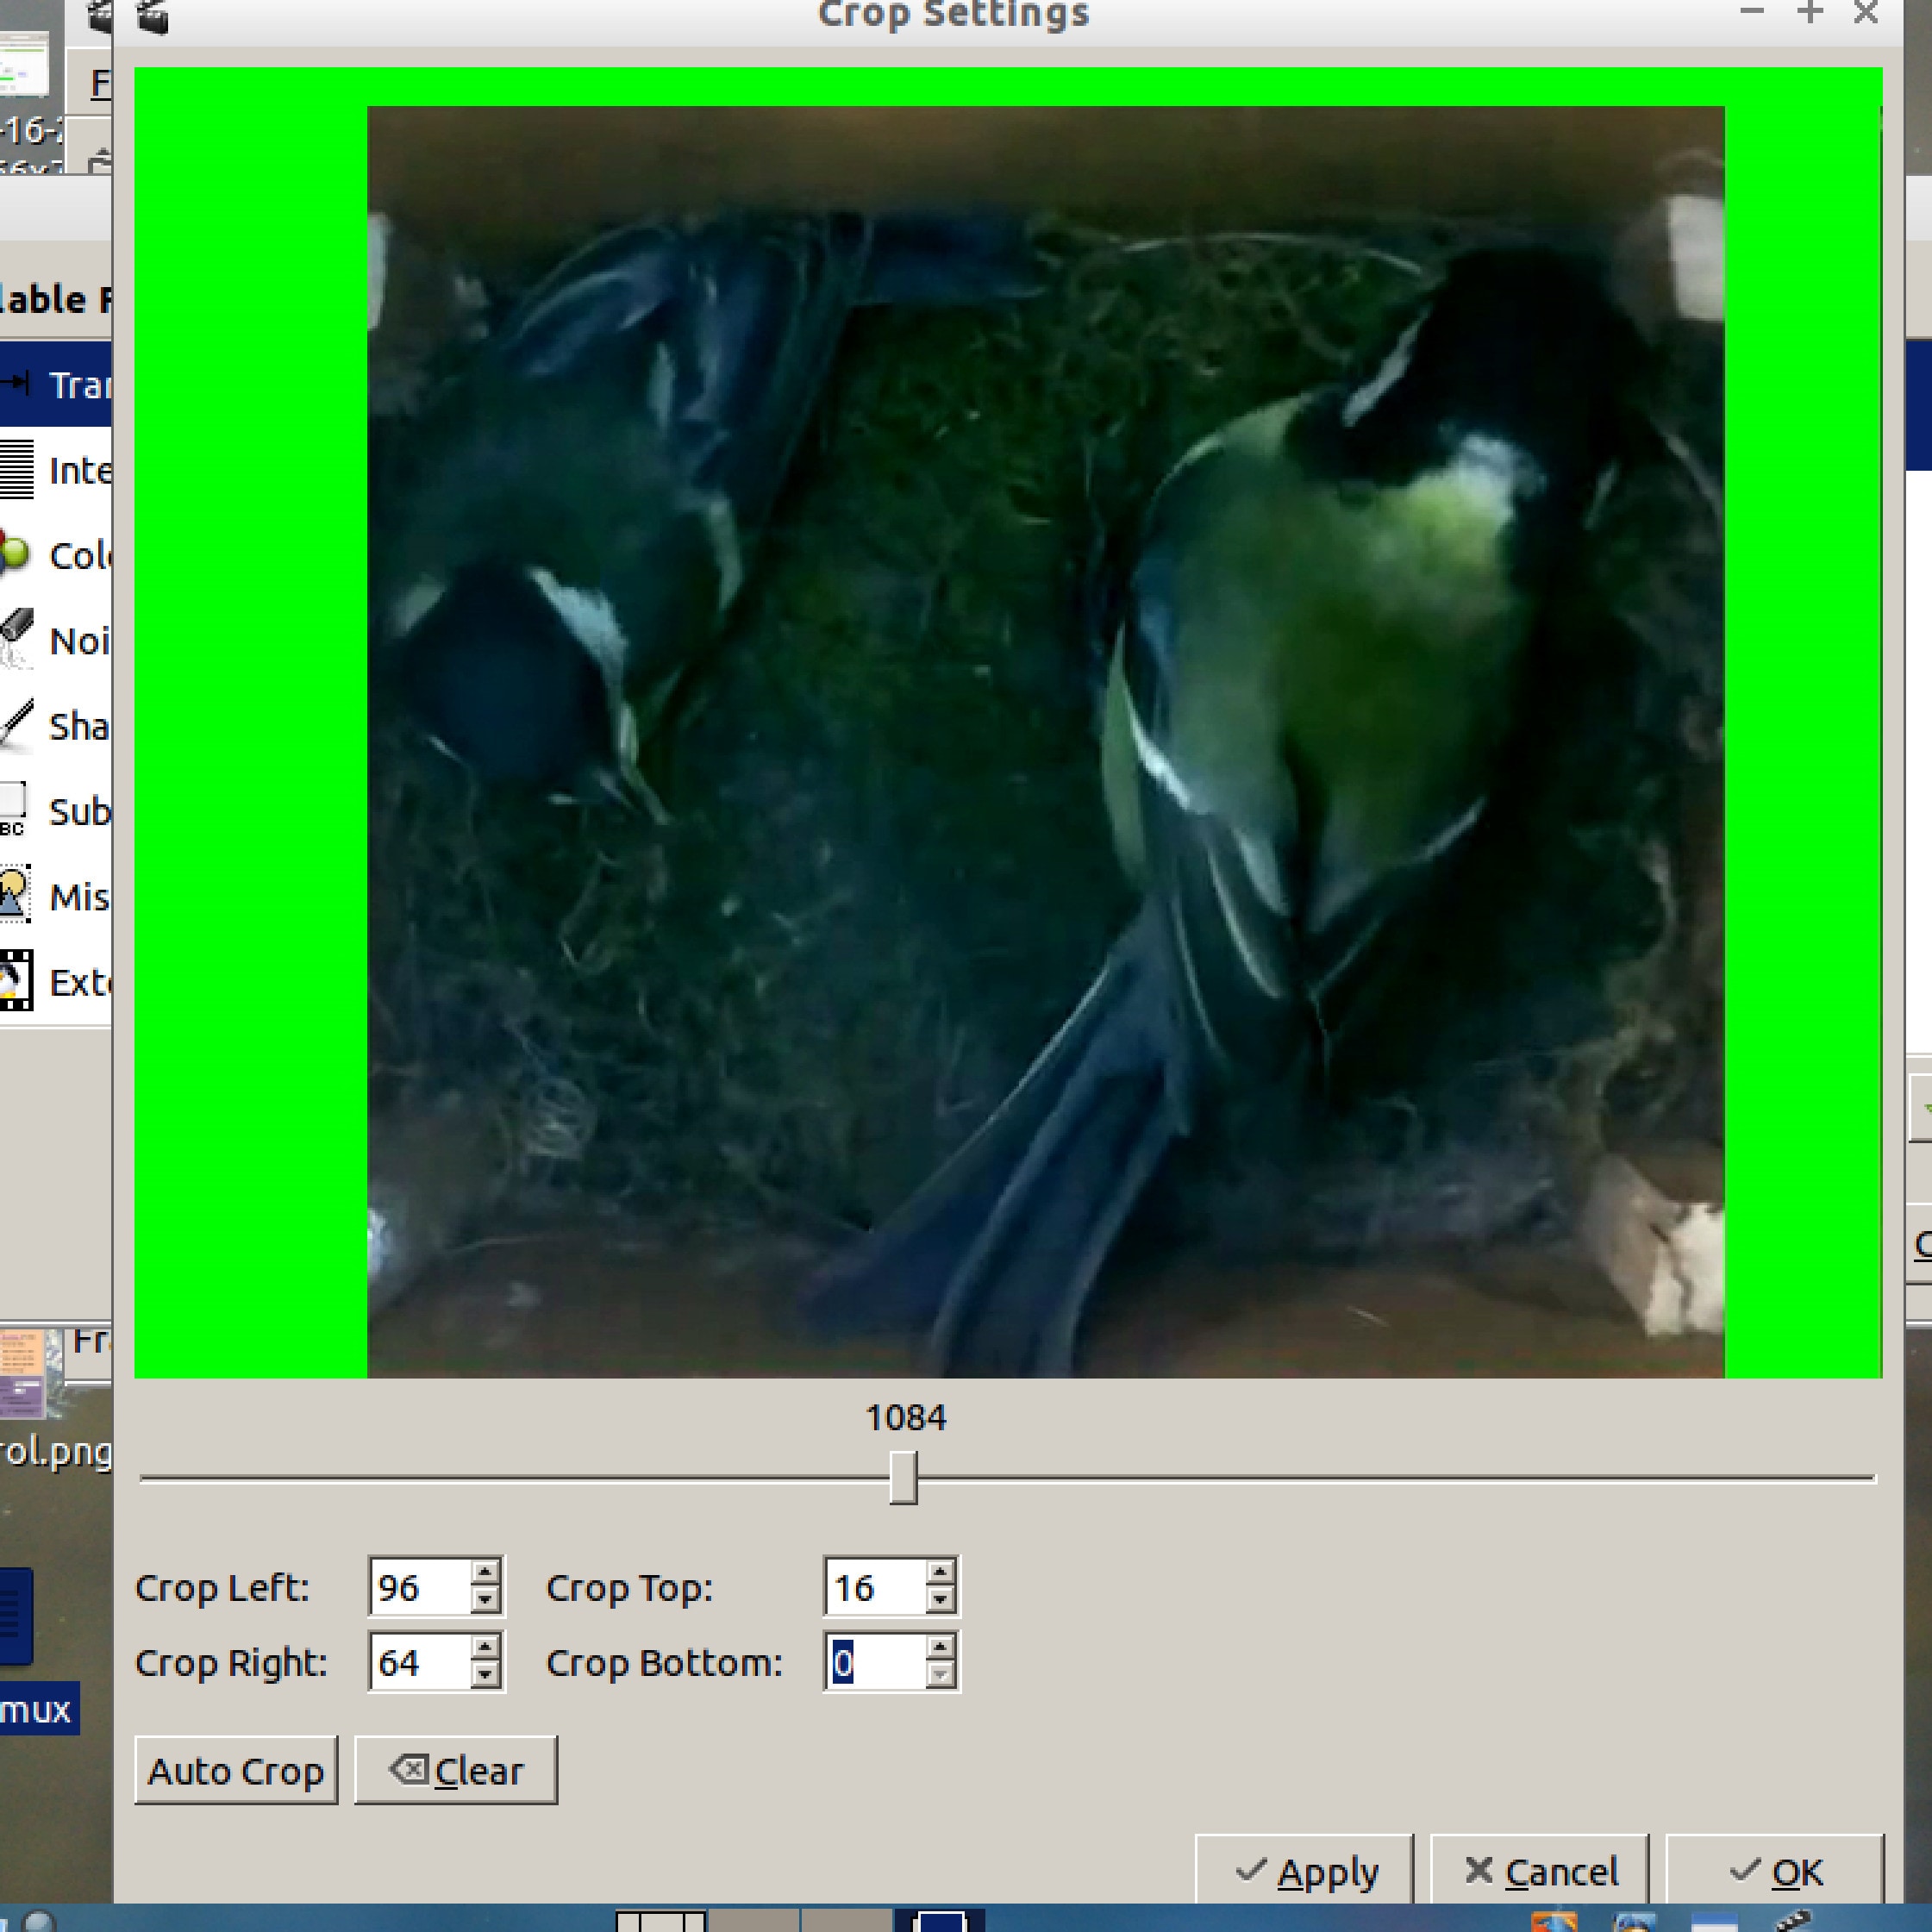Increase Crop Left value with up arrow
1932x1932 pixels.
coord(485,1573)
